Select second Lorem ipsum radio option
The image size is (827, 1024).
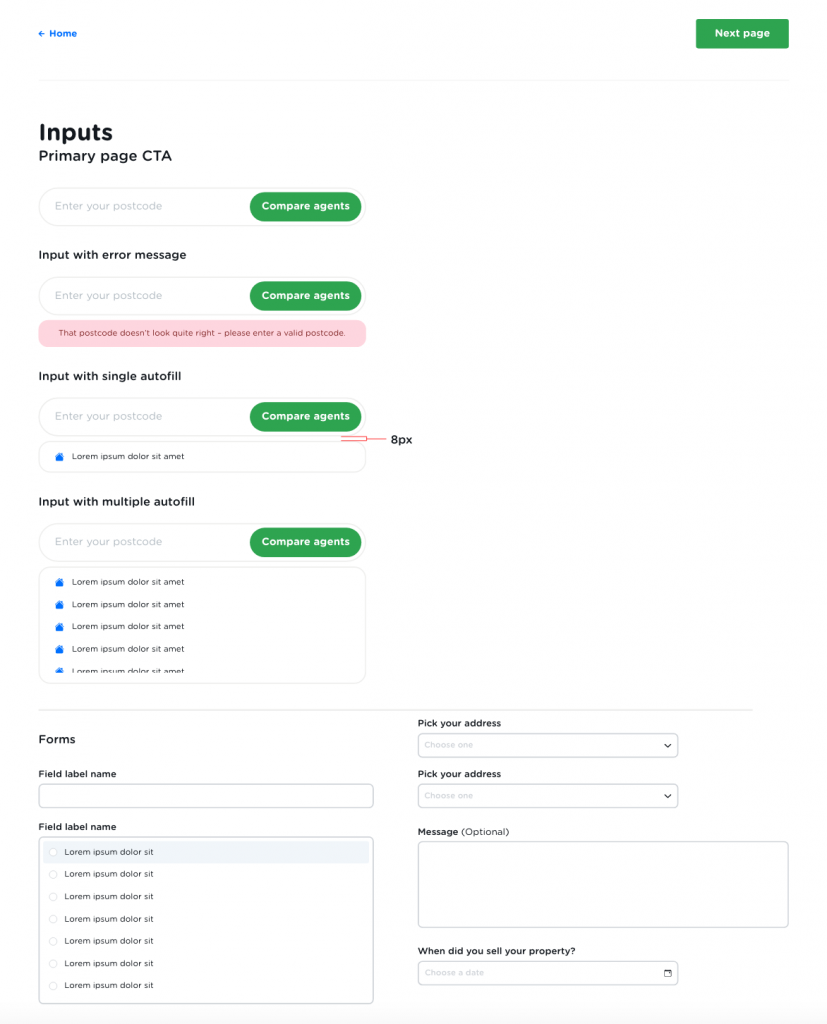click(x=53, y=874)
